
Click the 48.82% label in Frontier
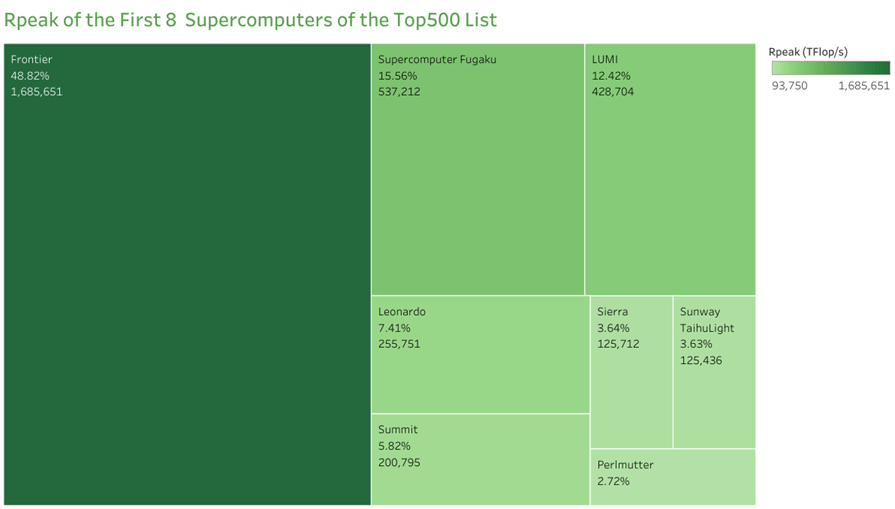[x=29, y=76]
